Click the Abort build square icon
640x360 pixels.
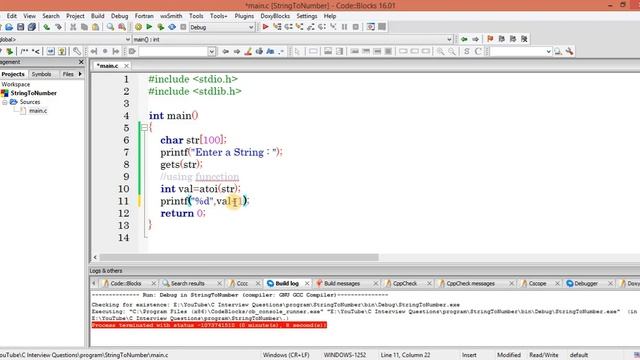point(183,27)
